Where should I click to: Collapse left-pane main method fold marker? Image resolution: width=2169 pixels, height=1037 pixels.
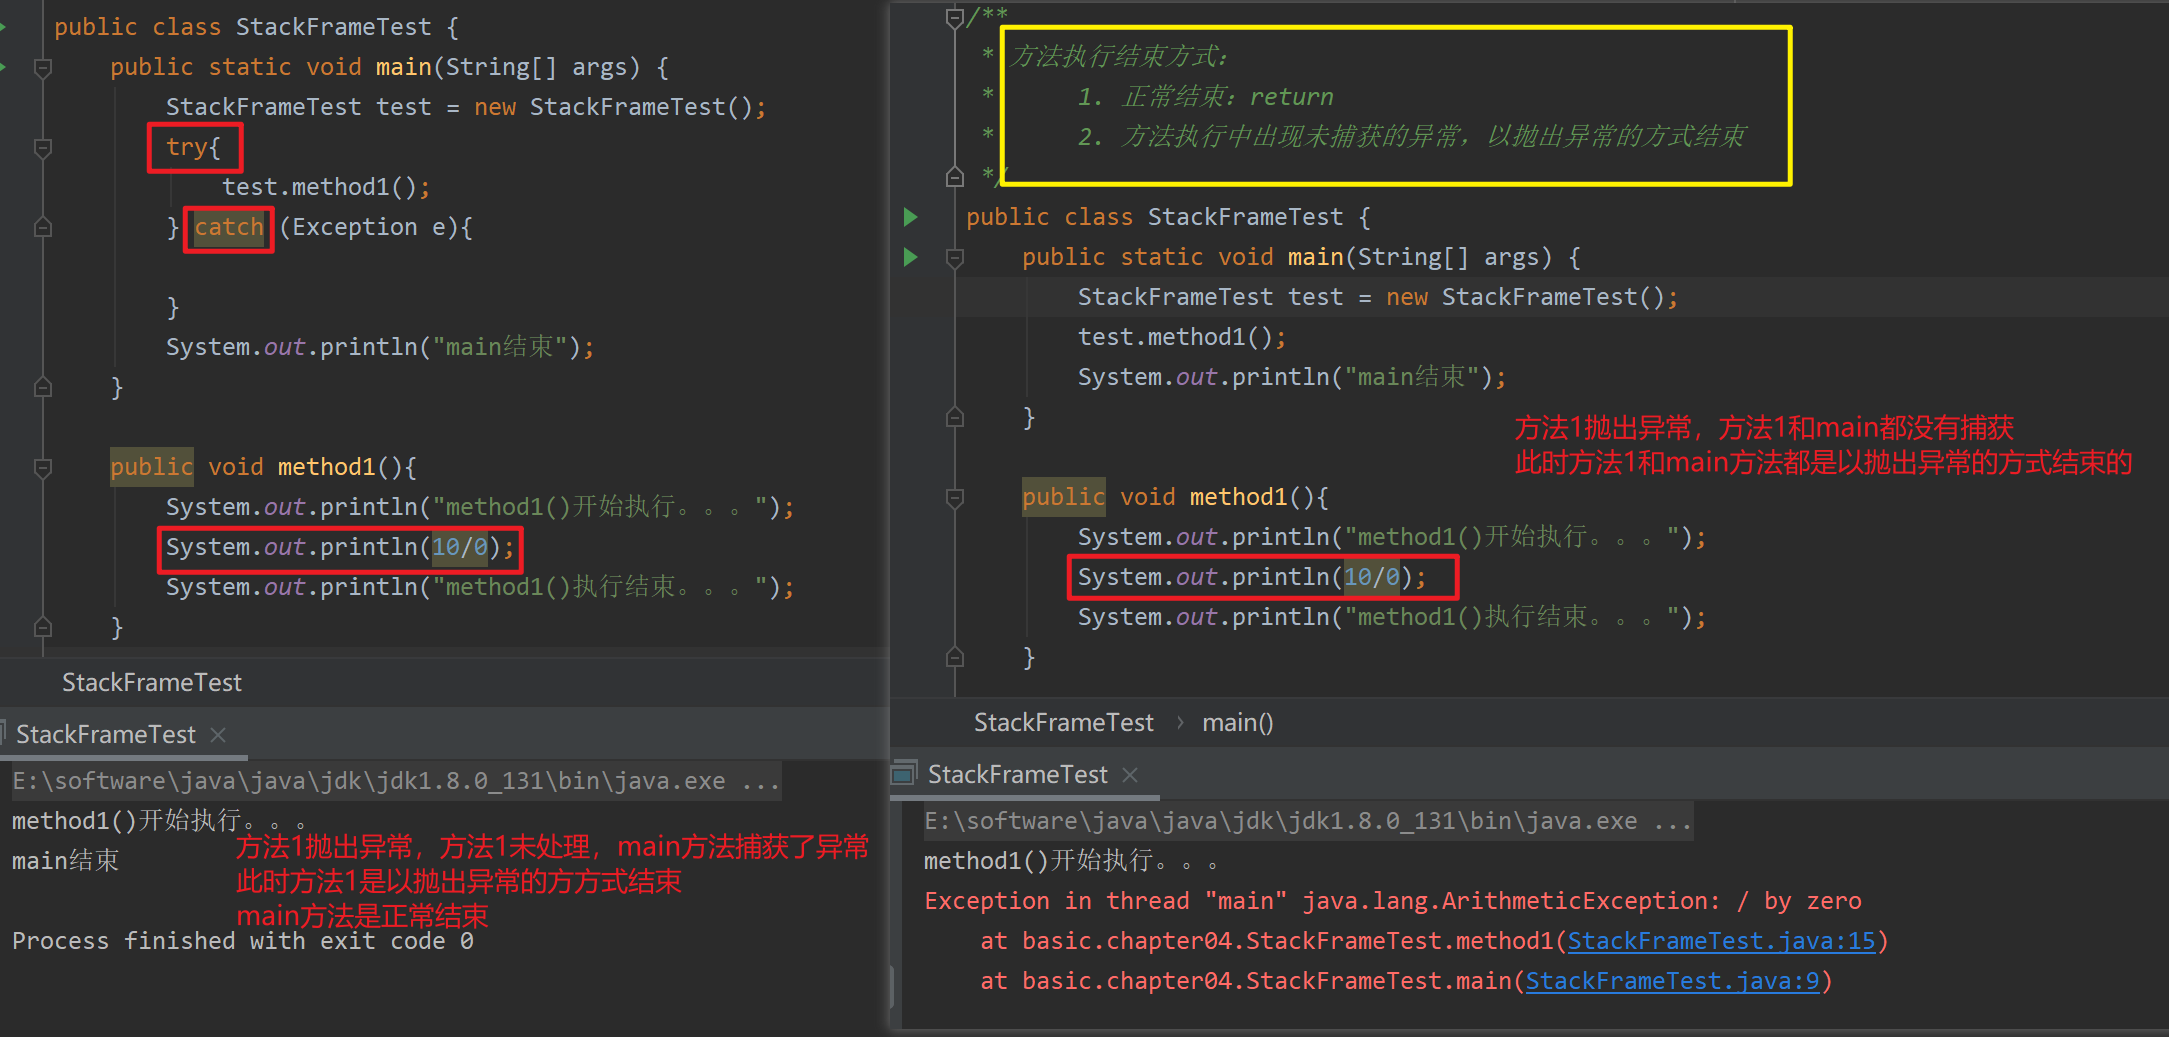[x=42, y=67]
